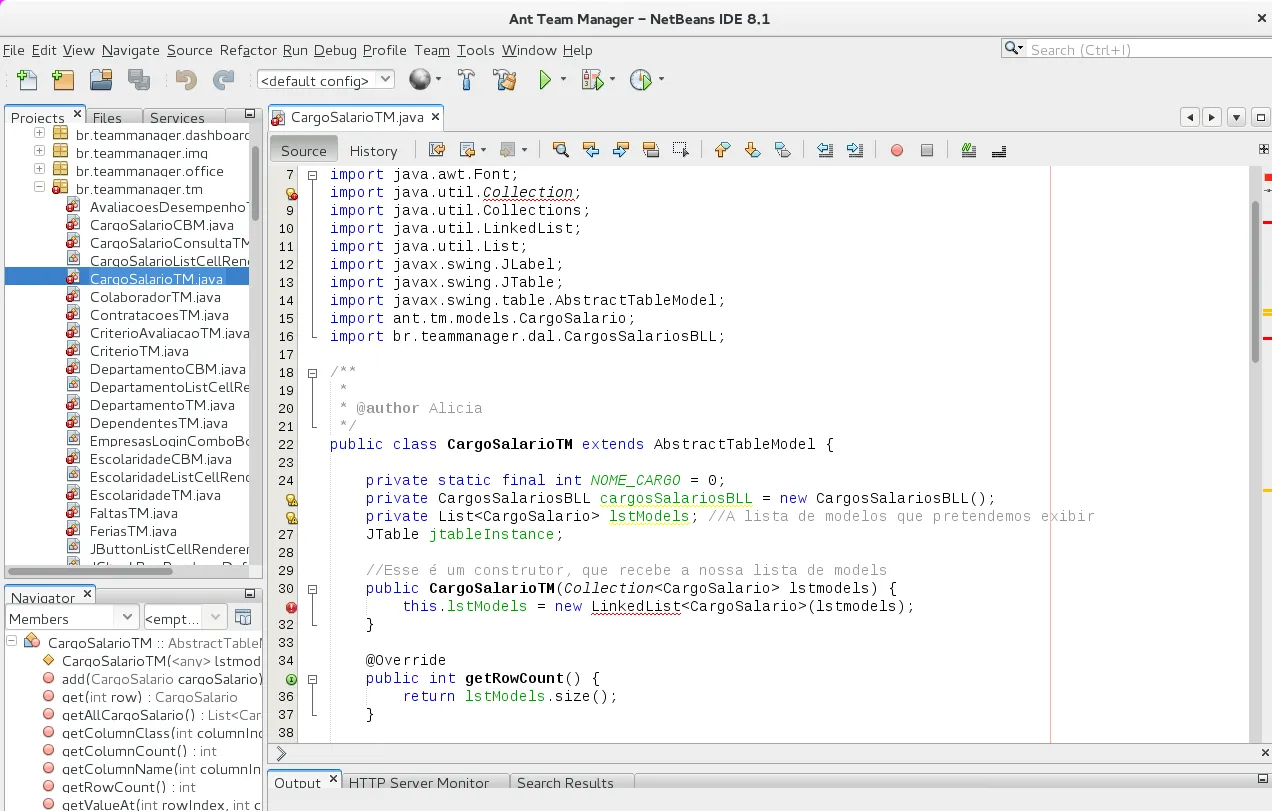Open the Search Results tab button

point(565,783)
